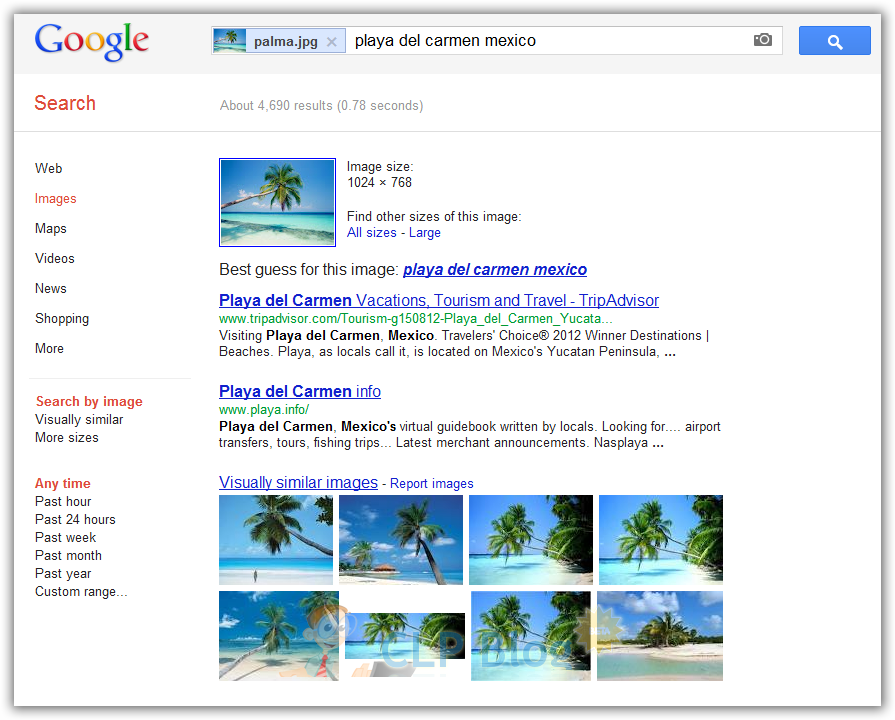Open the Visually similar images heading link
The width and height of the screenshot is (895, 720).
(299, 482)
